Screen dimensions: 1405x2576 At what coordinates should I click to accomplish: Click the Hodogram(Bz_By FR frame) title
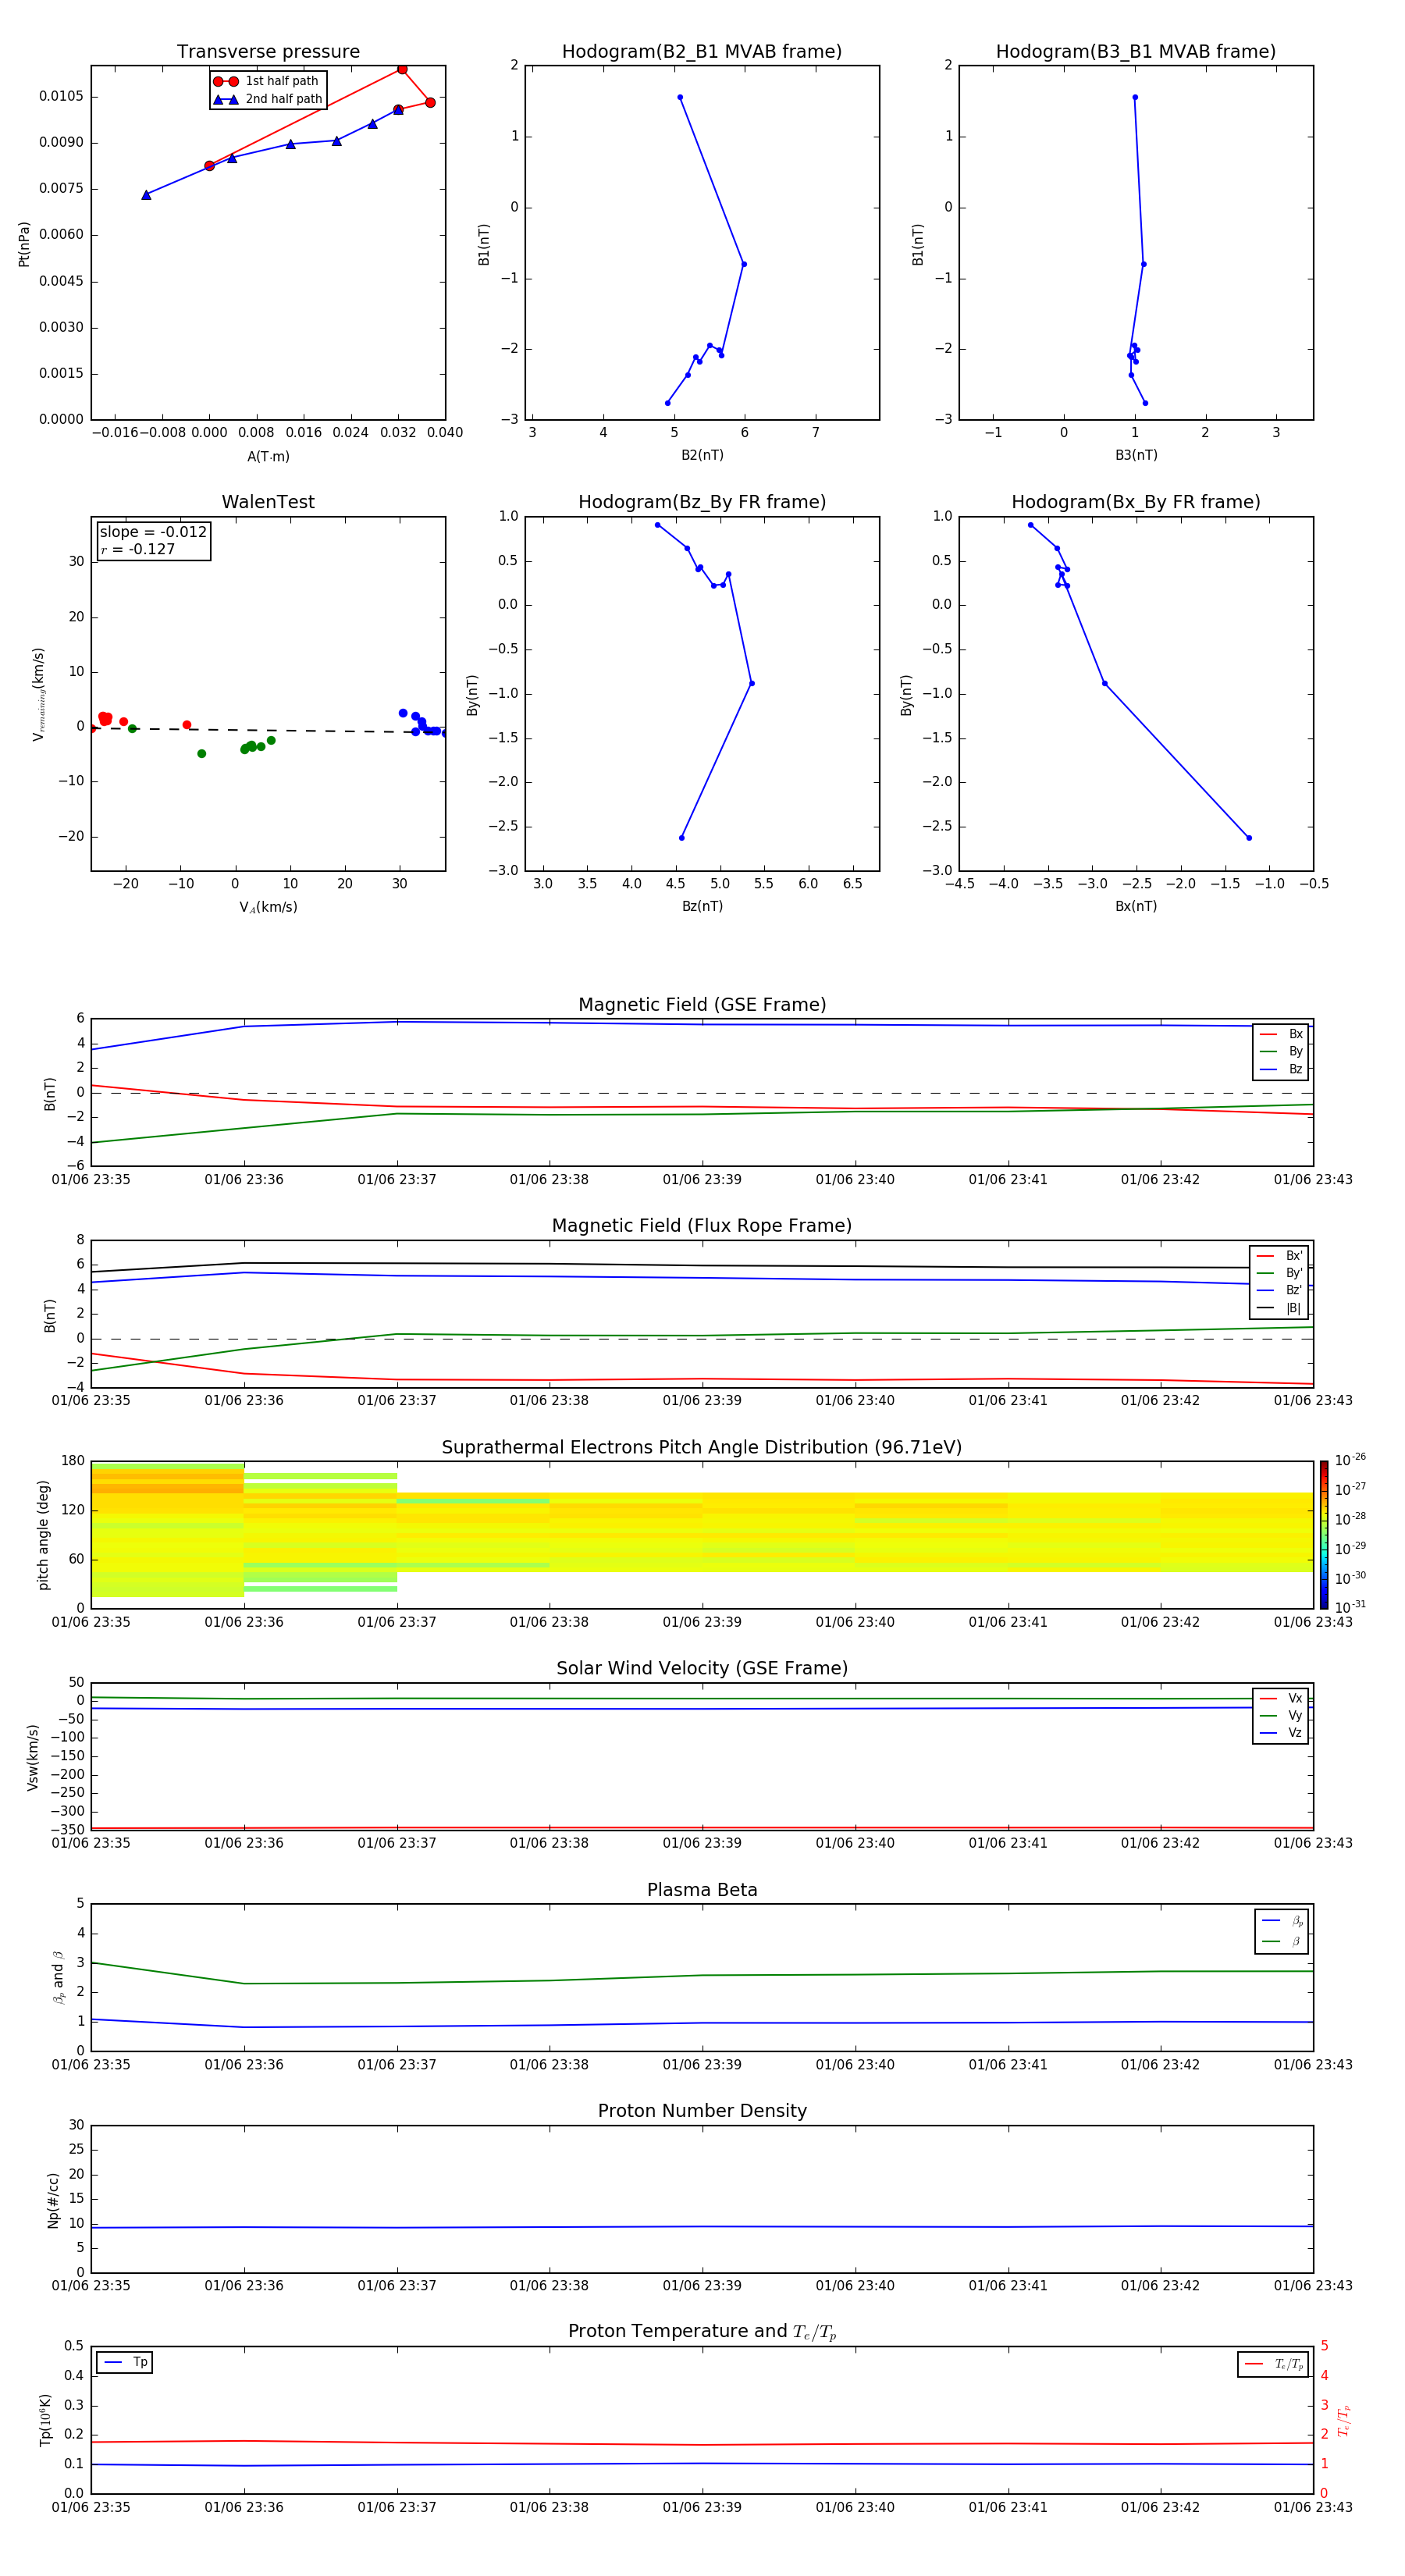point(702,502)
